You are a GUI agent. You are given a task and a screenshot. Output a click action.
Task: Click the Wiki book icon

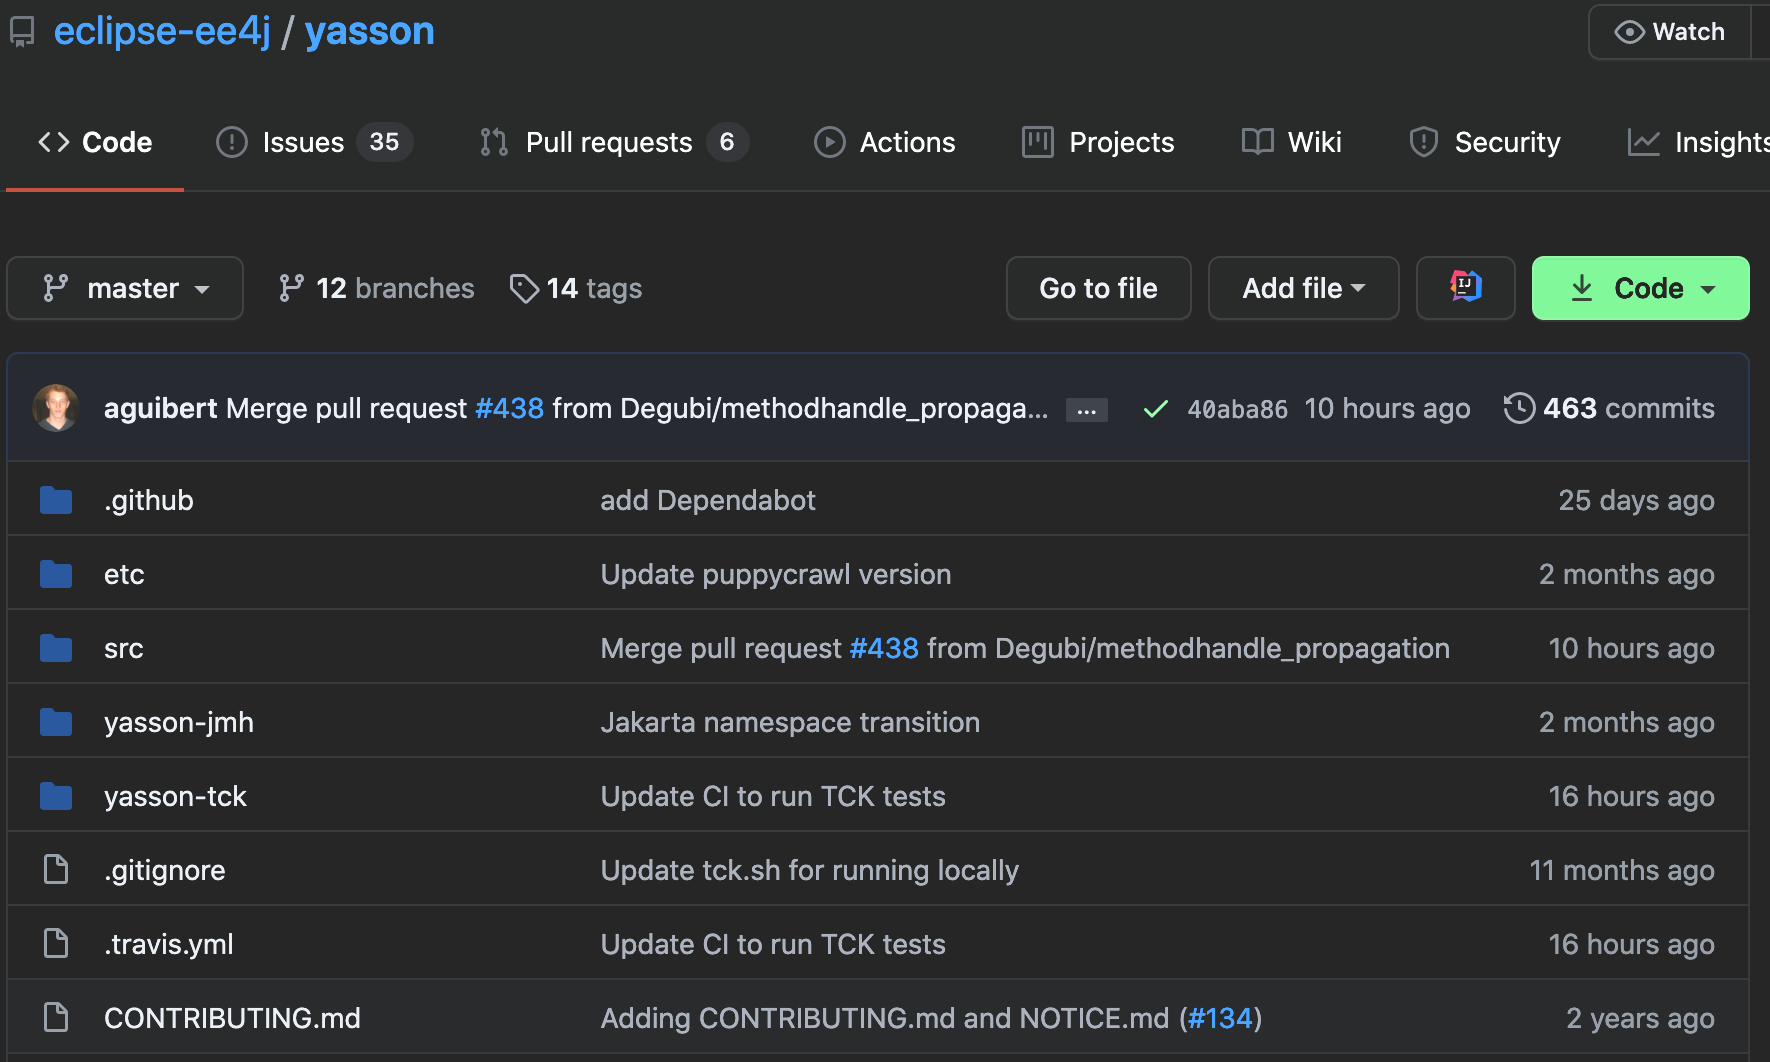(1258, 142)
